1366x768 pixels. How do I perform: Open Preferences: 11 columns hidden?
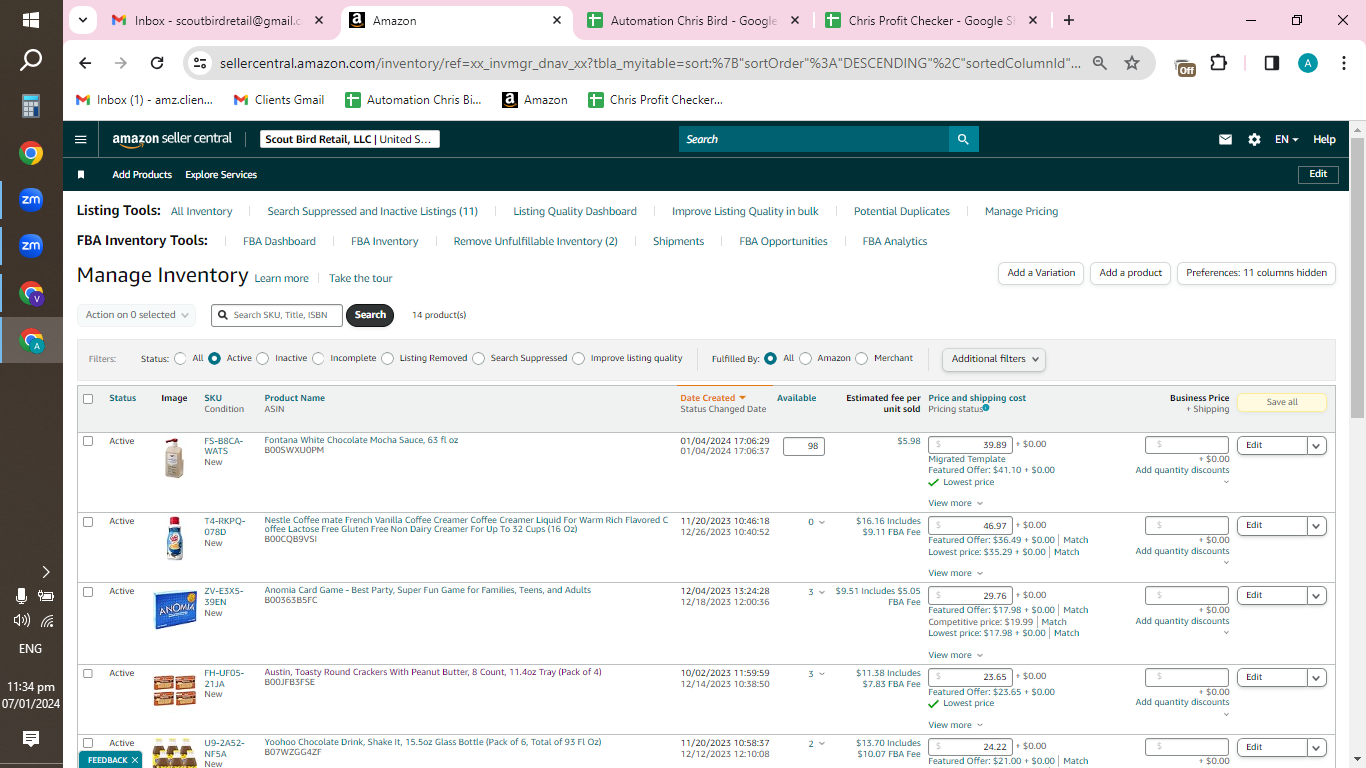pos(1257,273)
